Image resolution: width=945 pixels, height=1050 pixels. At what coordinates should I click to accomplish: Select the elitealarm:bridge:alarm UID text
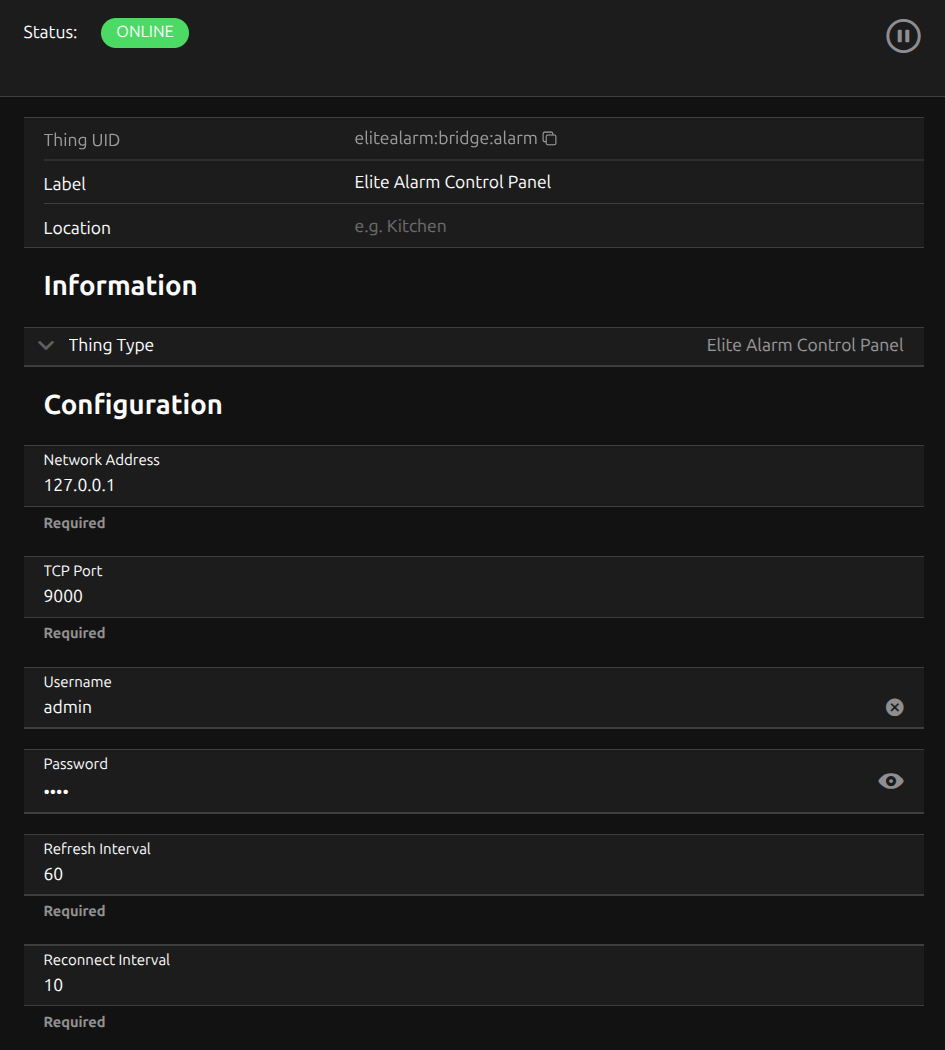(445, 139)
